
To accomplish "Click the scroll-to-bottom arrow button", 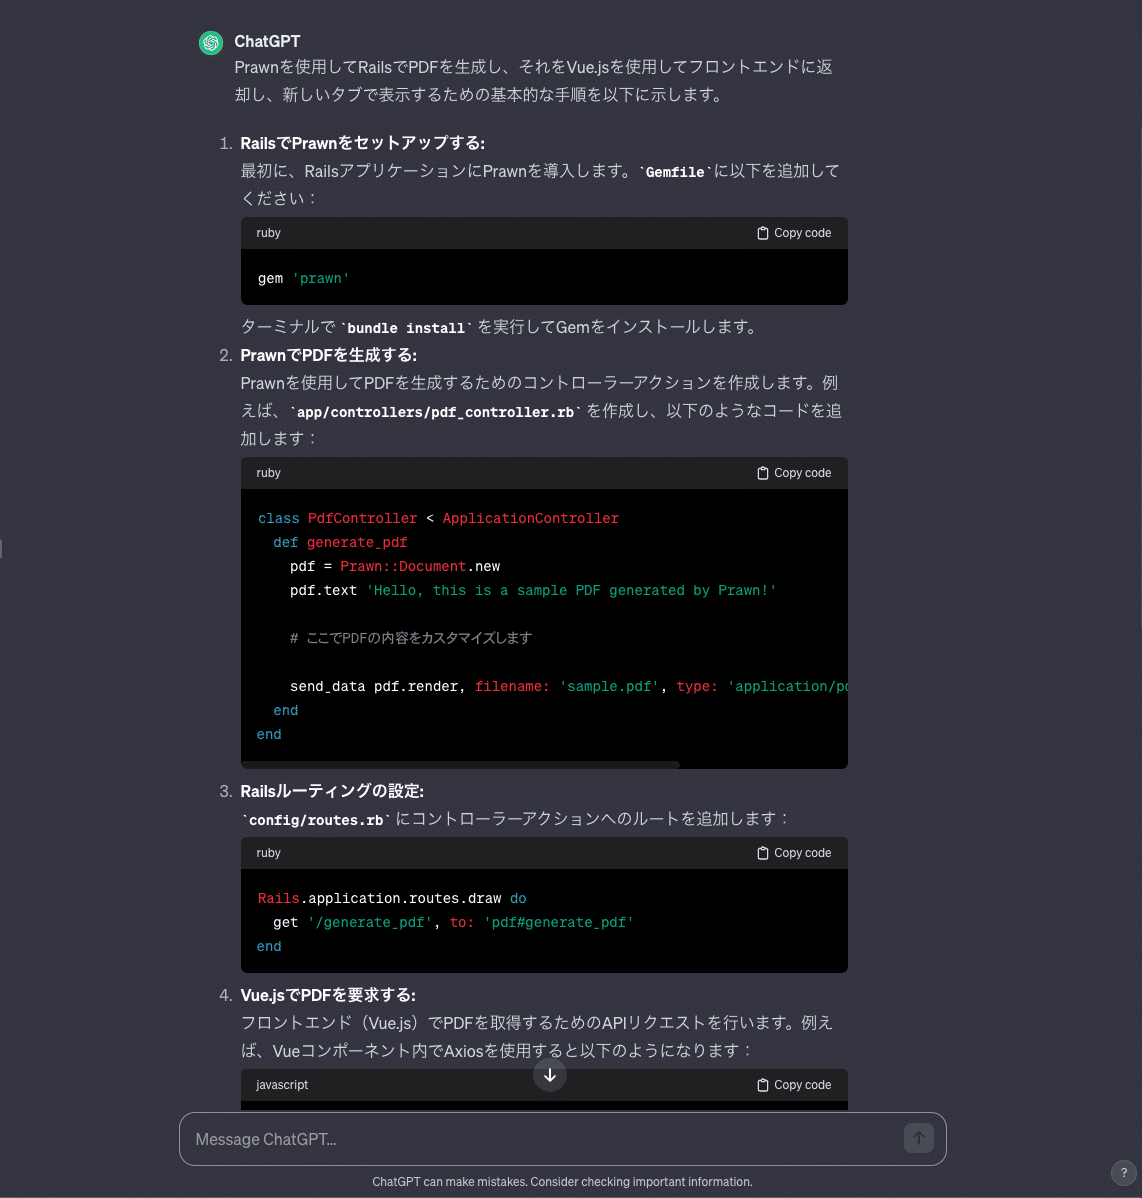I will (x=550, y=1075).
